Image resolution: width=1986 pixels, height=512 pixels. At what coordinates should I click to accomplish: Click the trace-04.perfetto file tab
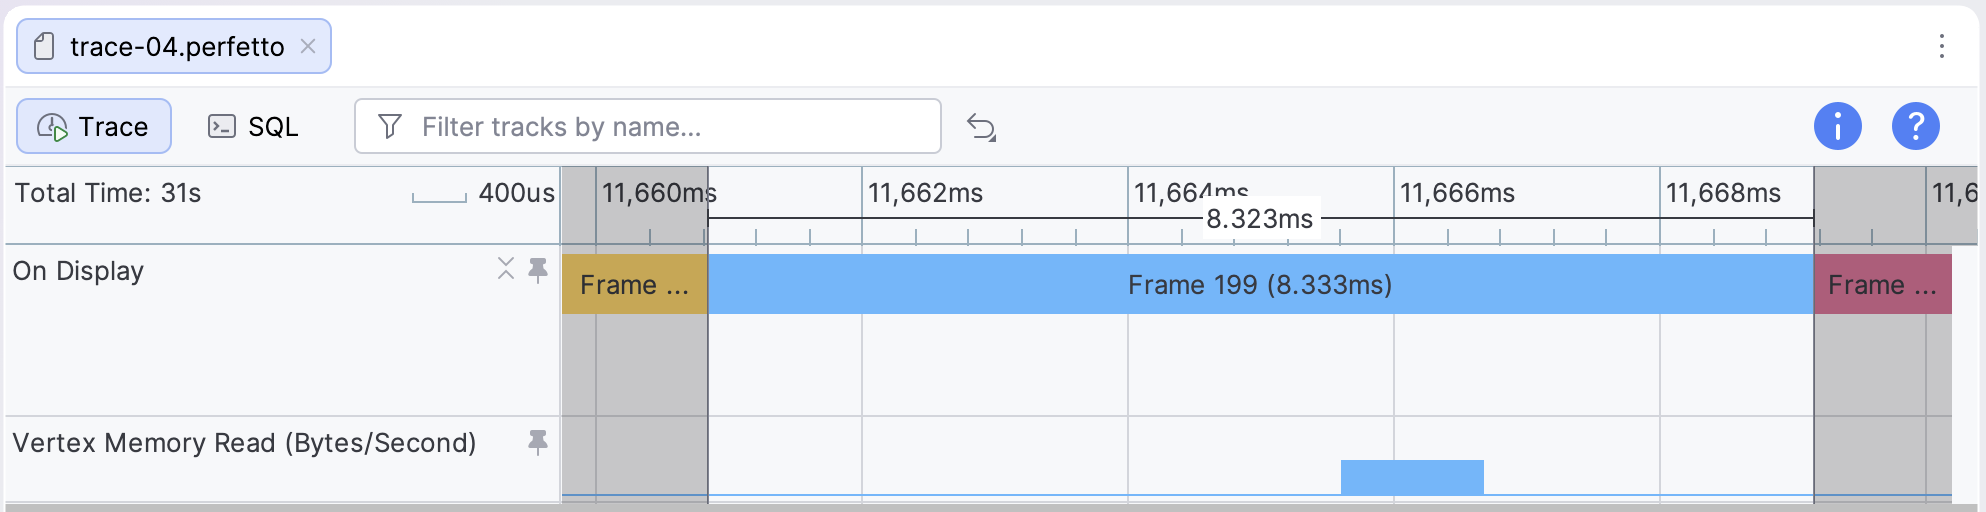pyautogui.click(x=174, y=46)
